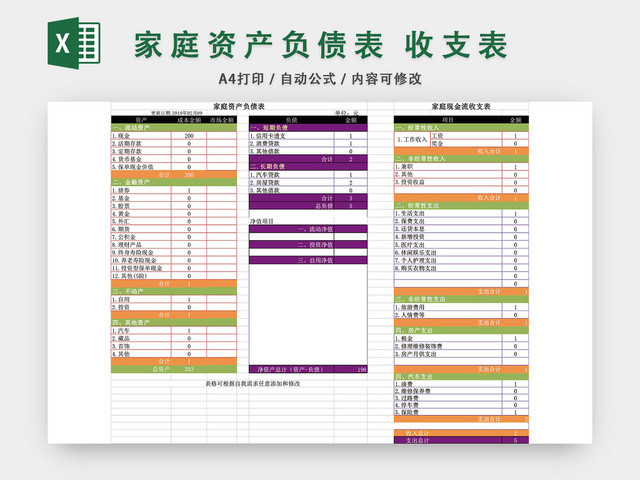
Task: Select the '5. 保单现金价值' row
Action: (174, 167)
